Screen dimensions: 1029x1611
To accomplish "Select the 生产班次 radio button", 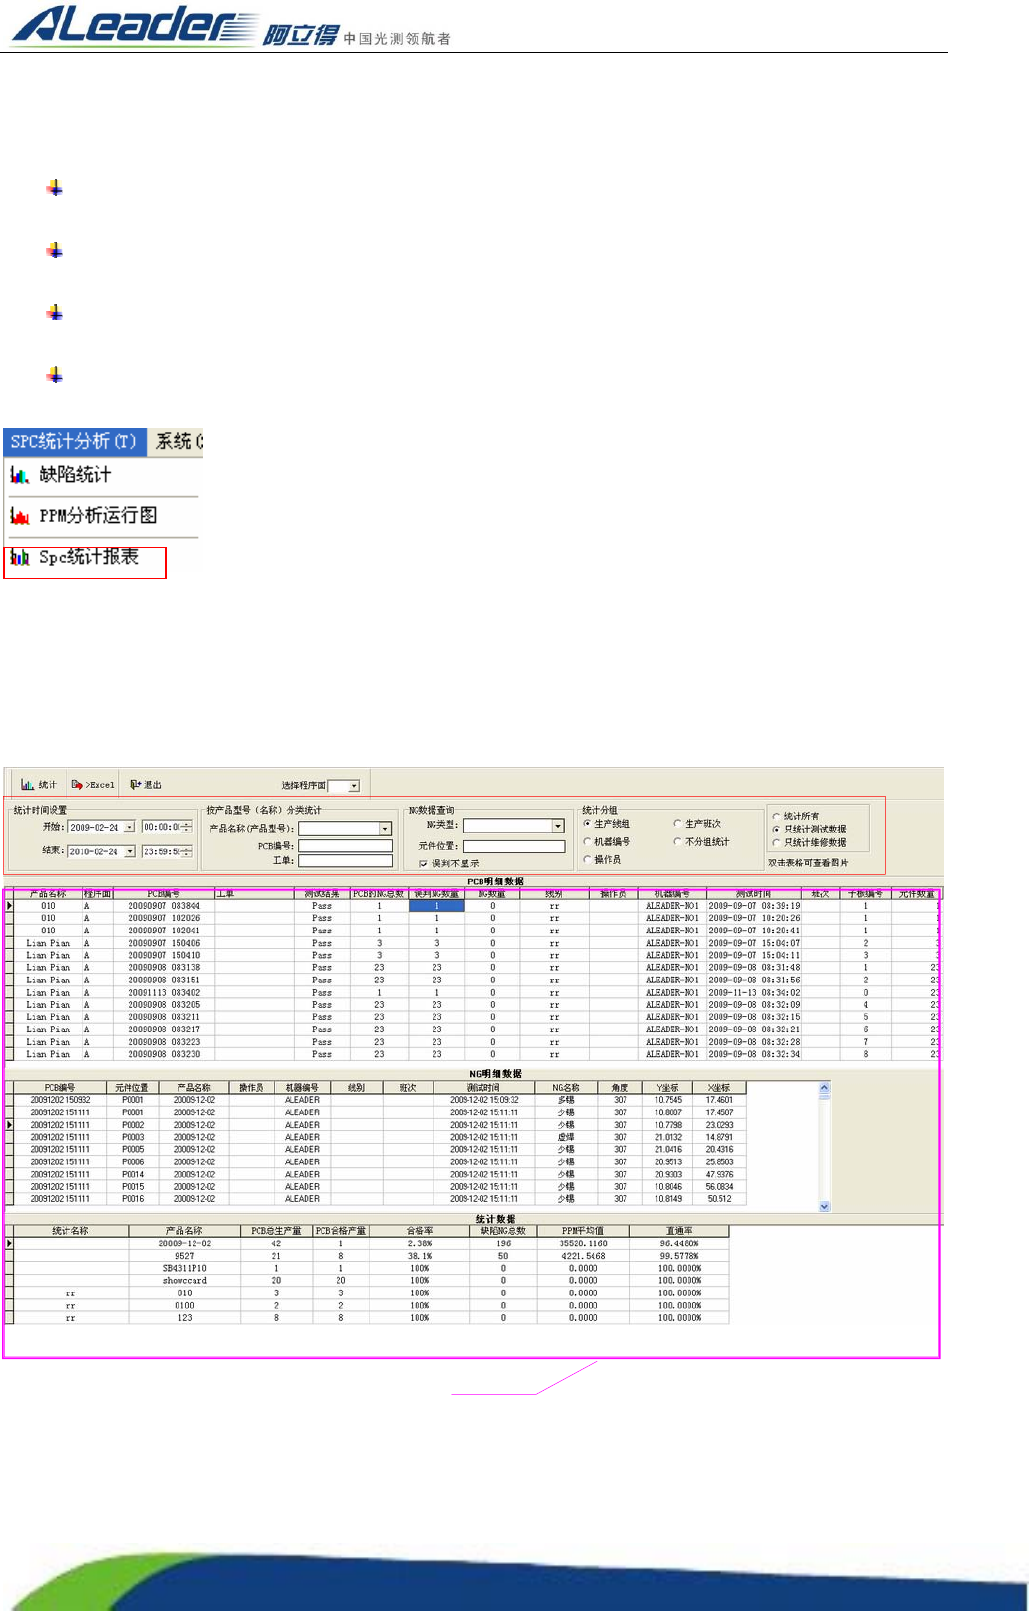I will (x=677, y=824).
